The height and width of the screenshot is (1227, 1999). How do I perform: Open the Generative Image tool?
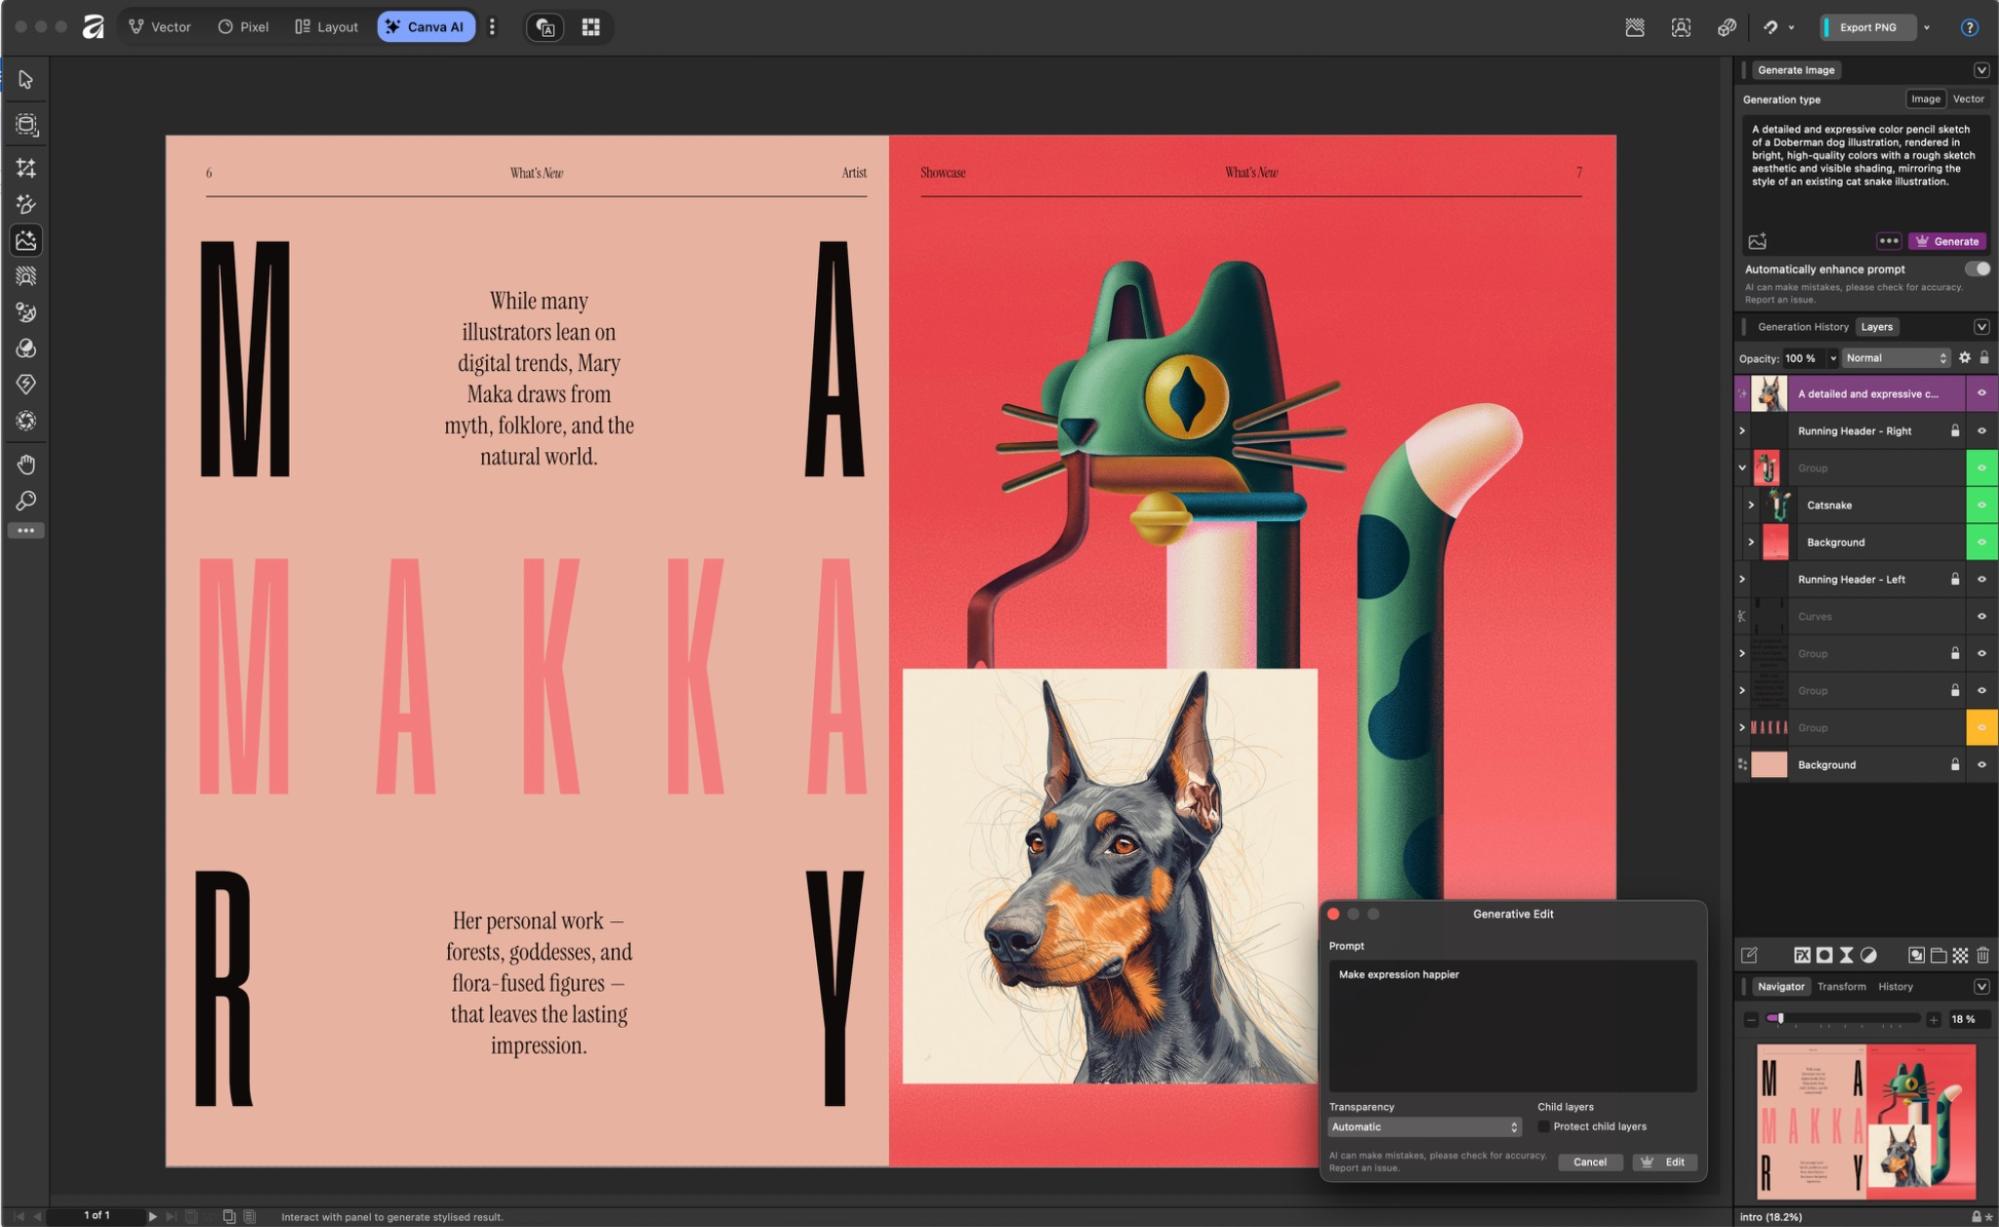[x=27, y=240]
